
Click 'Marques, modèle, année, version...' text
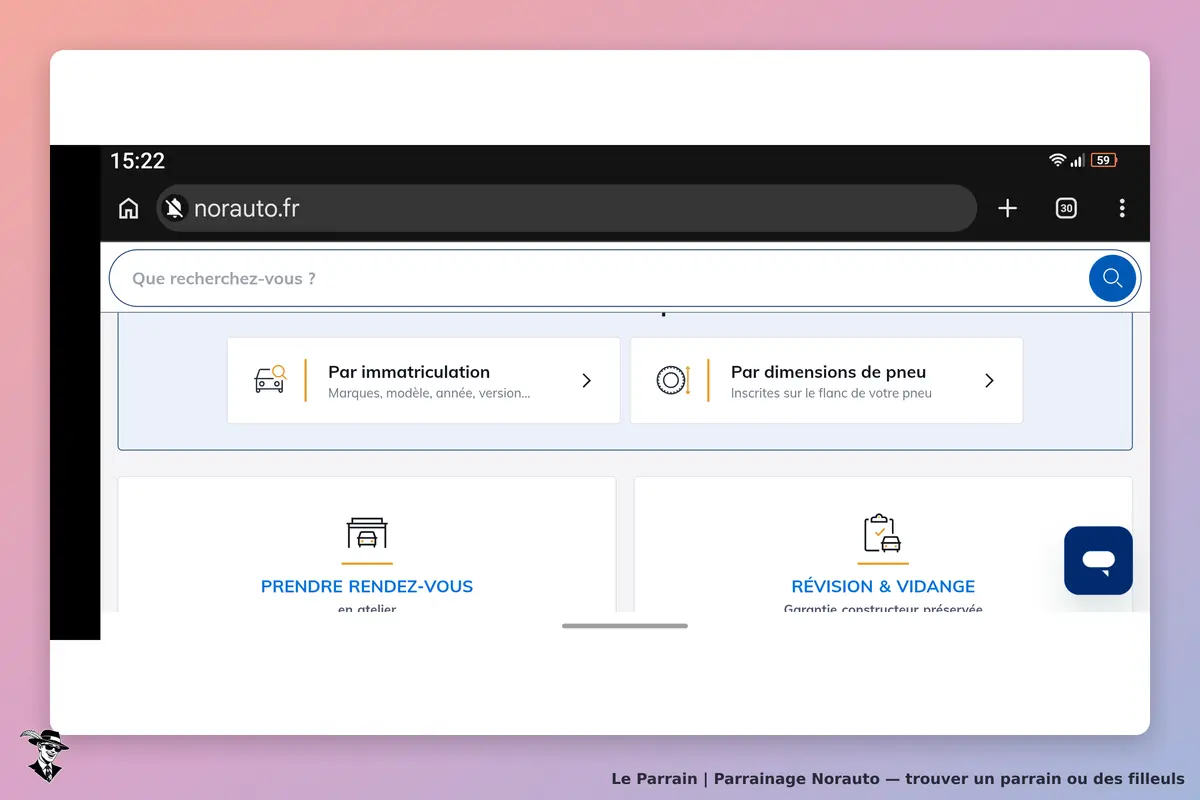click(x=429, y=394)
